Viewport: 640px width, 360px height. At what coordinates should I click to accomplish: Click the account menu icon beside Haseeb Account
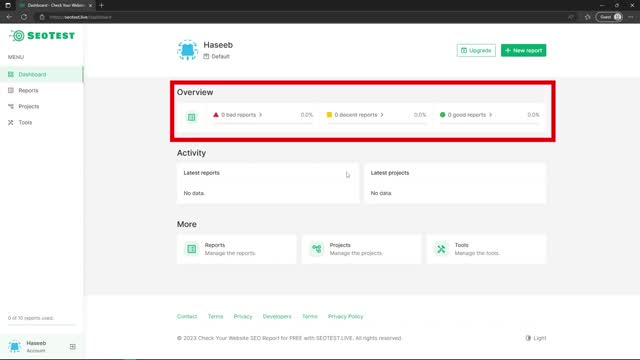point(73,347)
